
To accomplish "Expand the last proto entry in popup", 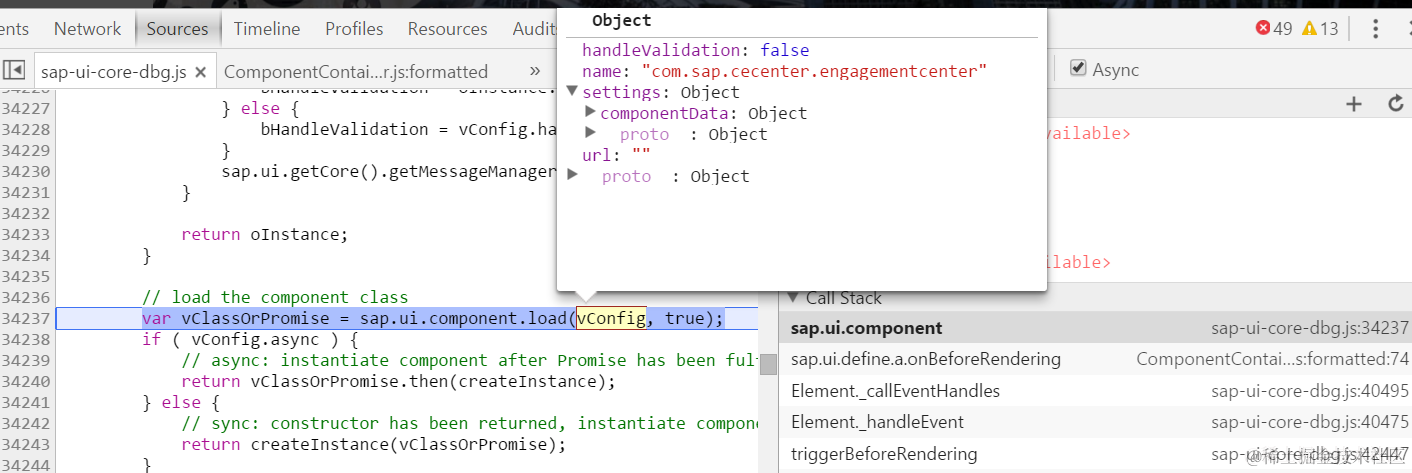I will tap(572, 175).
